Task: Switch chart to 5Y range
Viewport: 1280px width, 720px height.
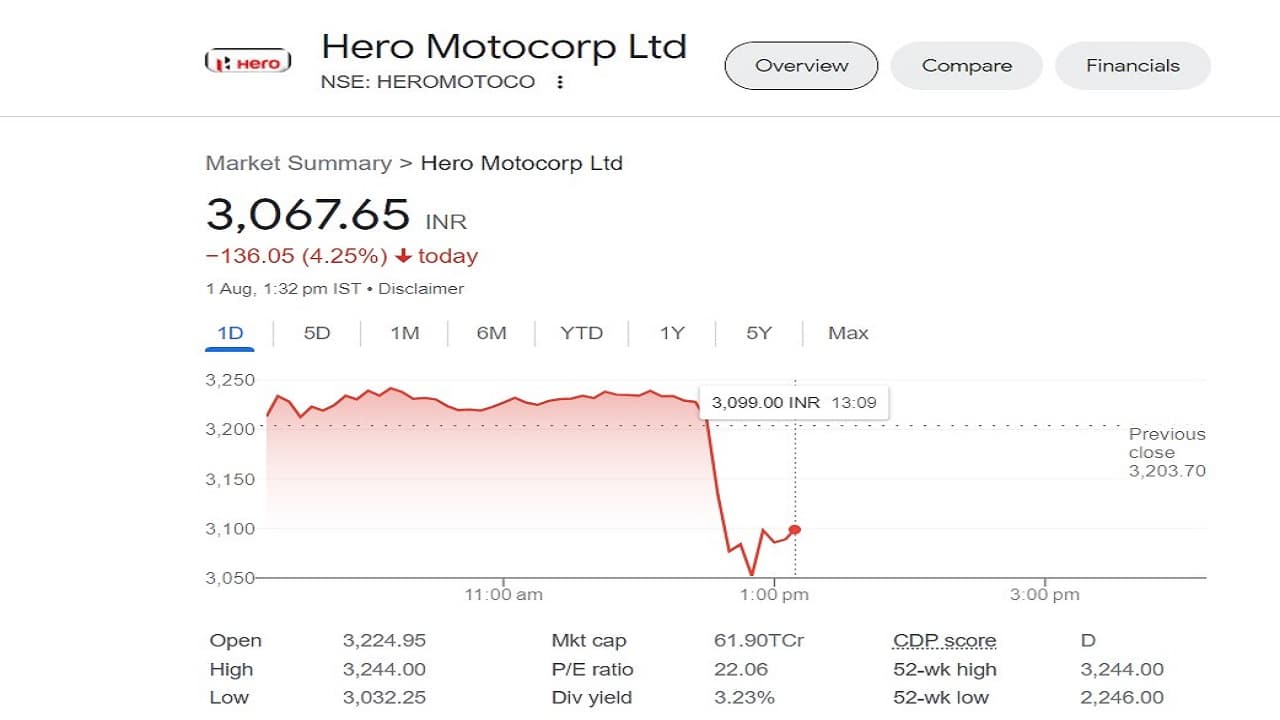Action: [759, 333]
